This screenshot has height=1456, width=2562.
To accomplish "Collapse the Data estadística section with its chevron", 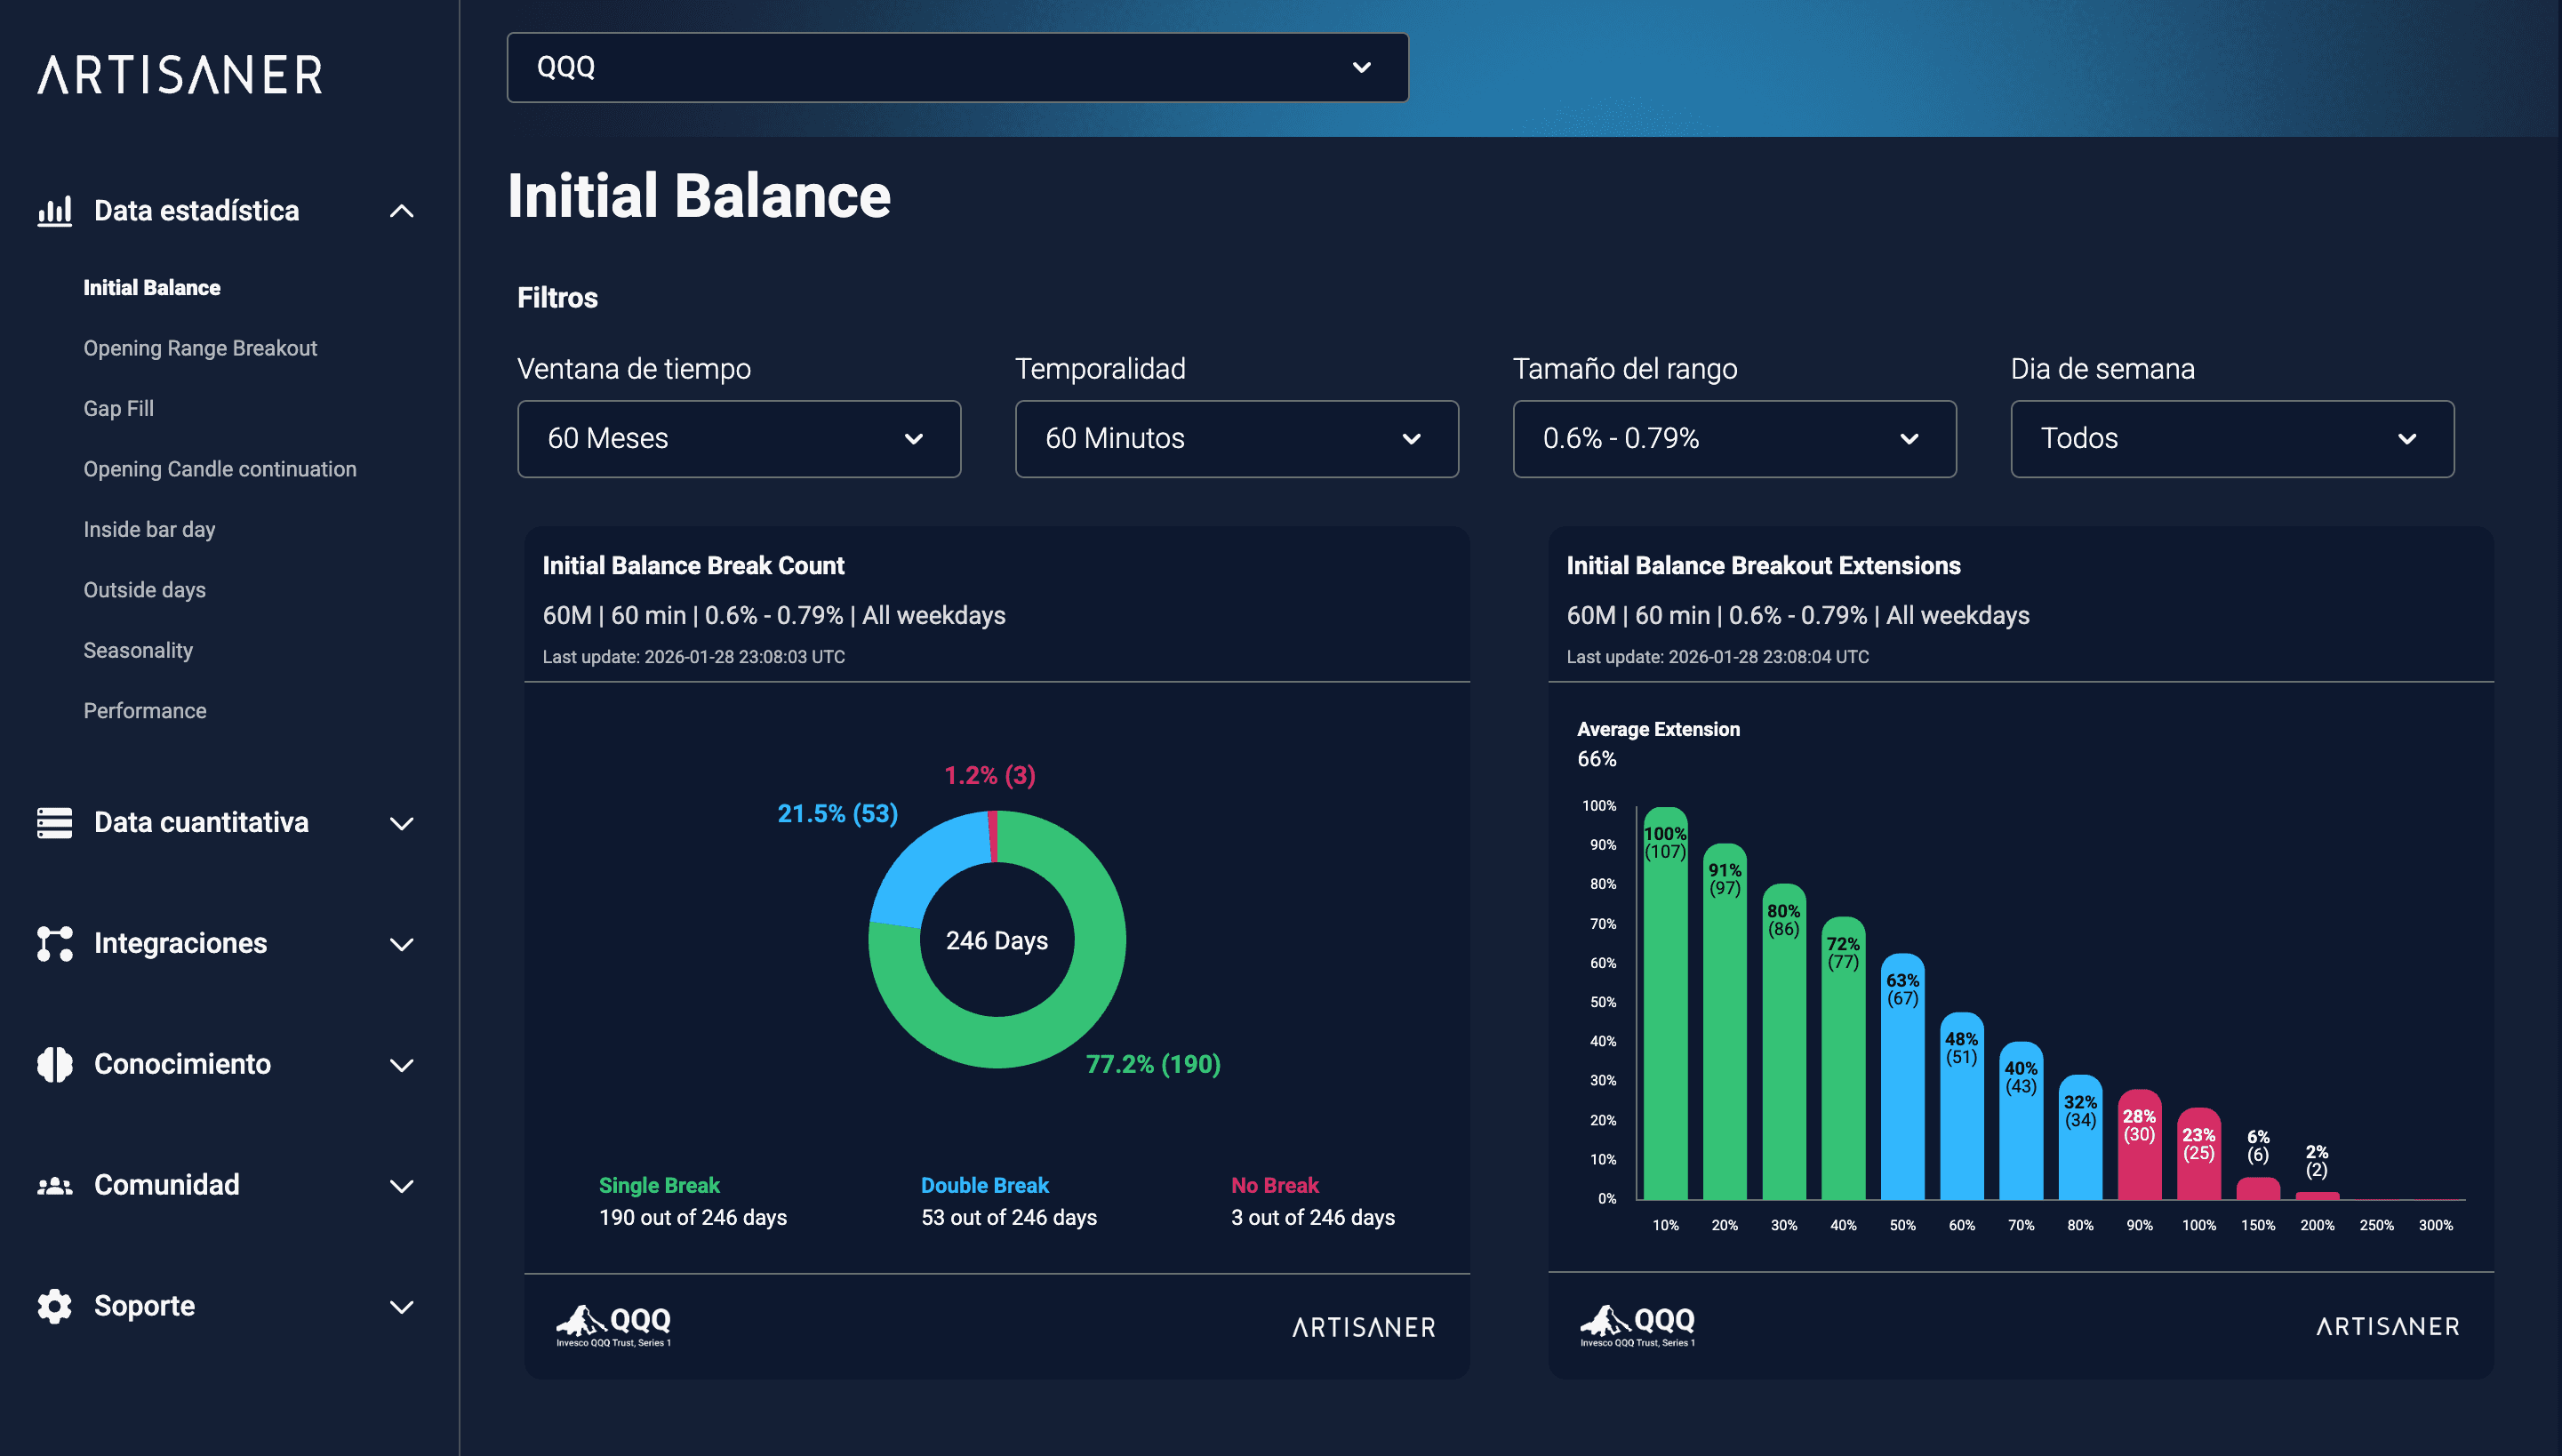I will (x=402, y=211).
